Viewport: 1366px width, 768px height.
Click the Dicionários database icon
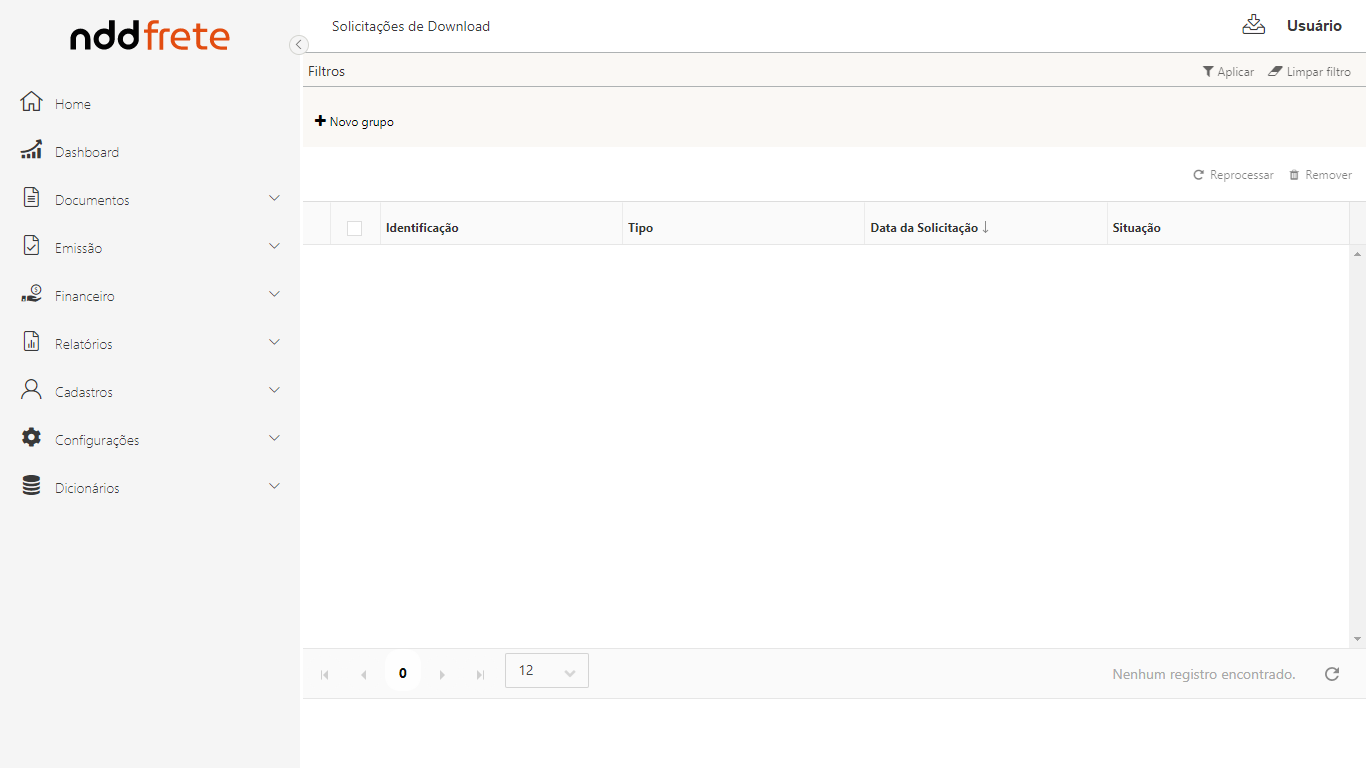(x=32, y=486)
